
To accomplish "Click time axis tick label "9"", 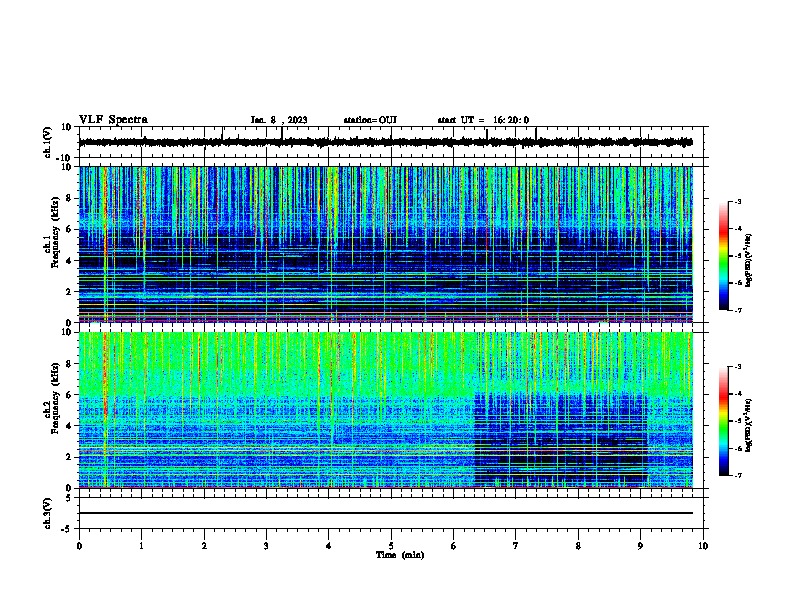I will point(640,546).
